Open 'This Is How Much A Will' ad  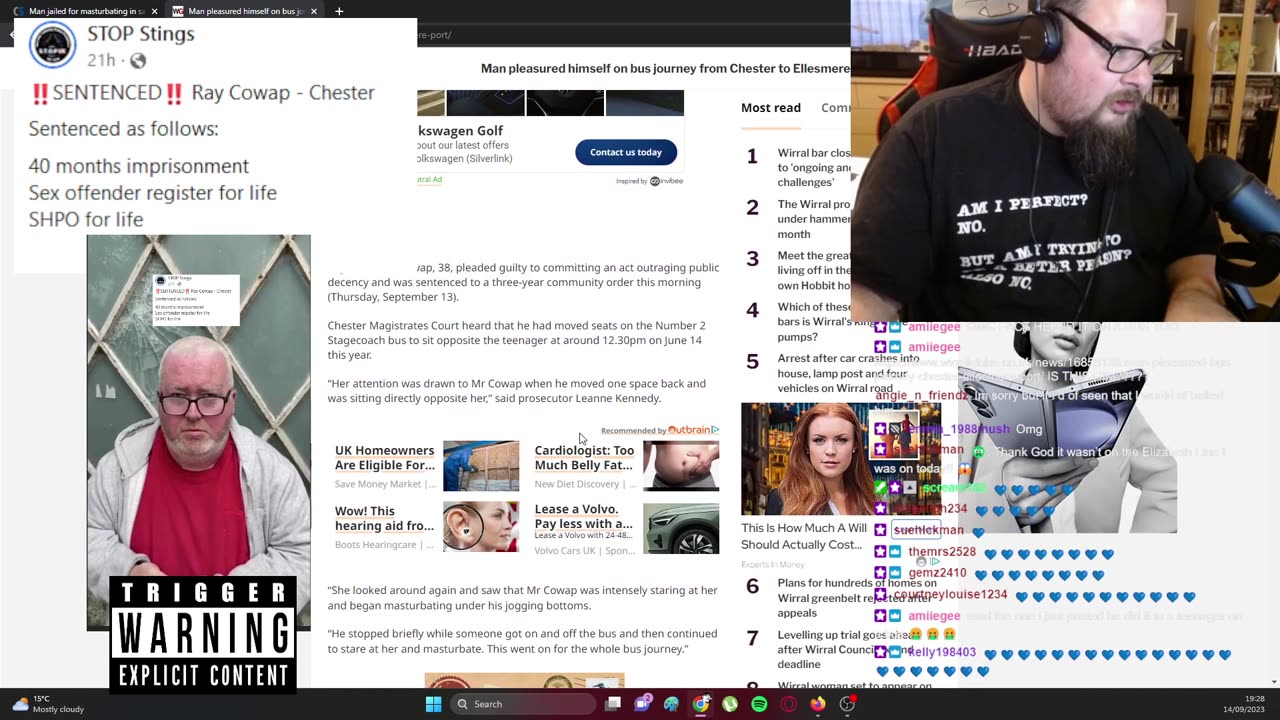click(x=804, y=536)
